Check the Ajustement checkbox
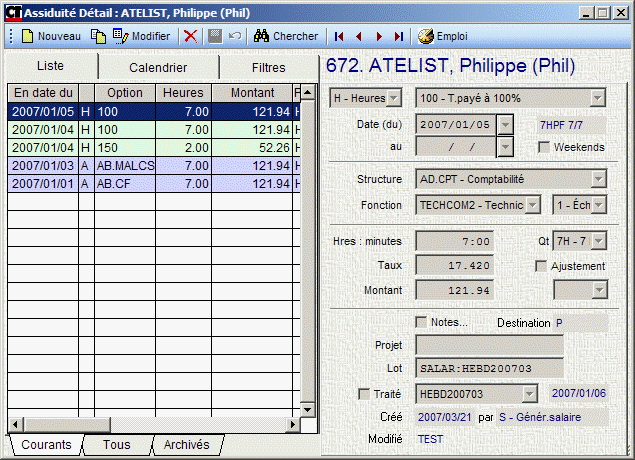The image size is (635, 460). 541,266
